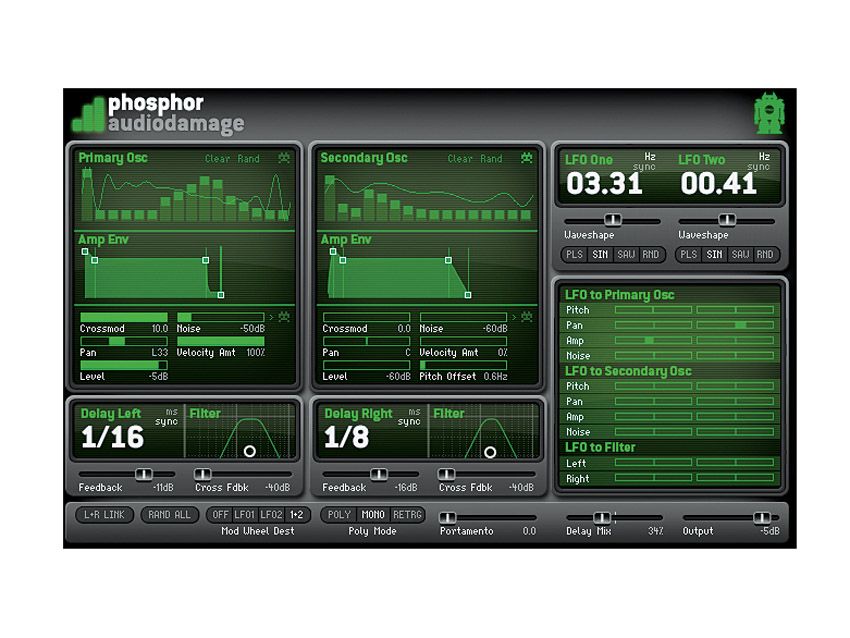850x638 pixels.
Task: Toggle sync mode for Delay Right
Action: (x=409, y=421)
